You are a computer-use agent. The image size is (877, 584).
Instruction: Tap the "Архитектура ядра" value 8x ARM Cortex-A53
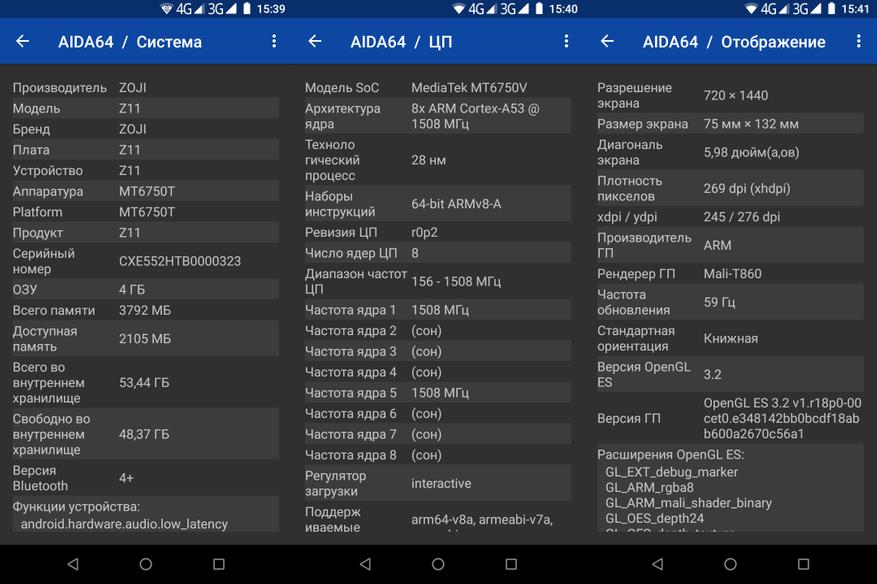pyautogui.click(x=475, y=116)
